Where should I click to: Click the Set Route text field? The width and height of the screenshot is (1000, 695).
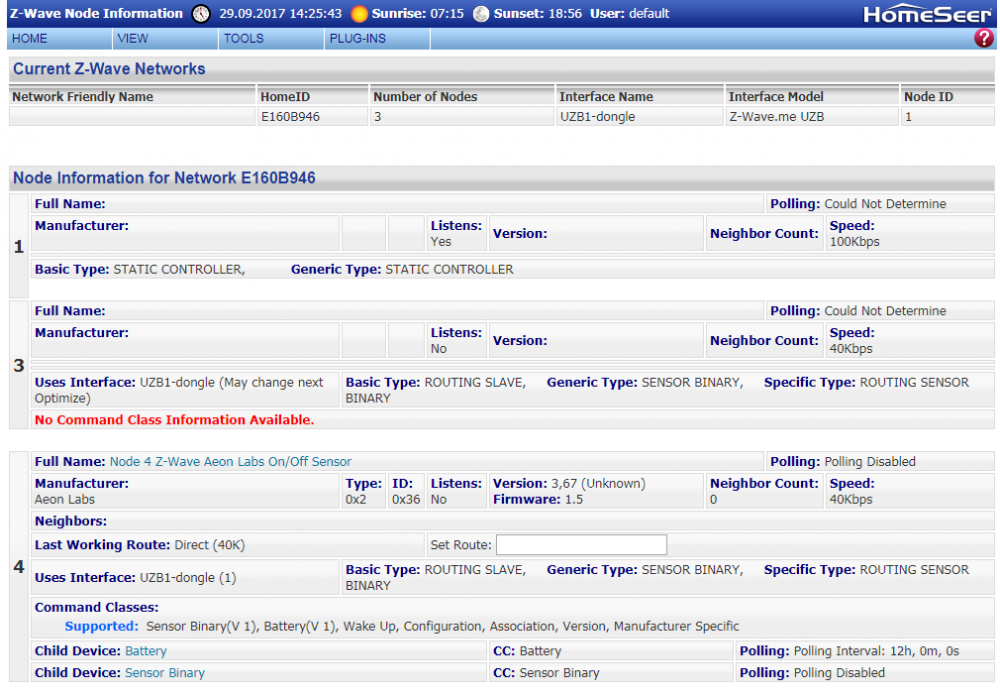(x=581, y=545)
